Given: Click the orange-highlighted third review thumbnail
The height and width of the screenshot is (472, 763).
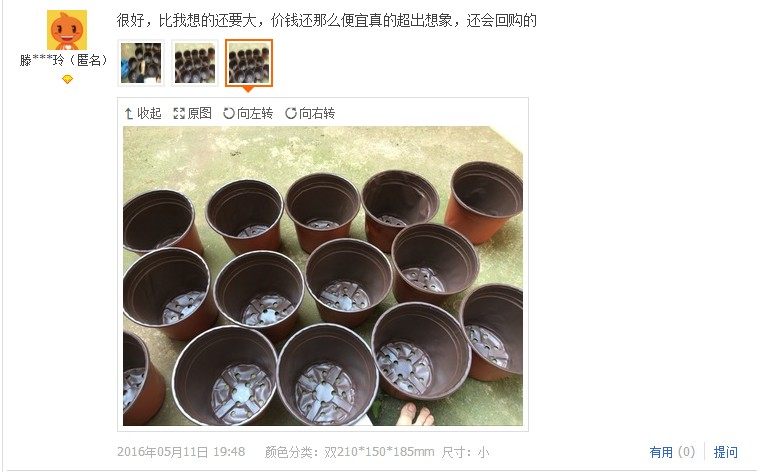Looking at the screenshot, I should click(x=249, y=63).
